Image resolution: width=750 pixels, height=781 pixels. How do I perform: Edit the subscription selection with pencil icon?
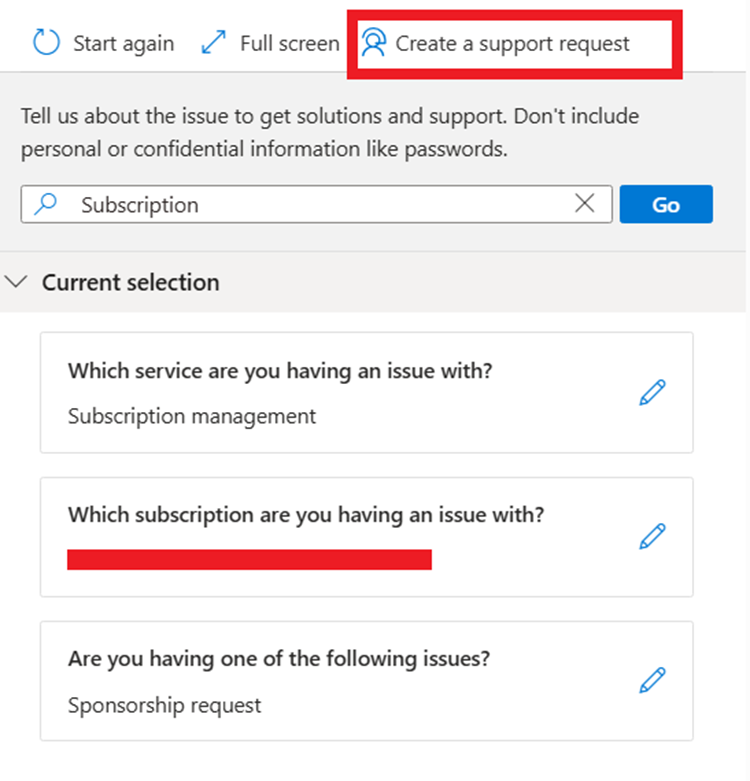(x=652, y=537)
